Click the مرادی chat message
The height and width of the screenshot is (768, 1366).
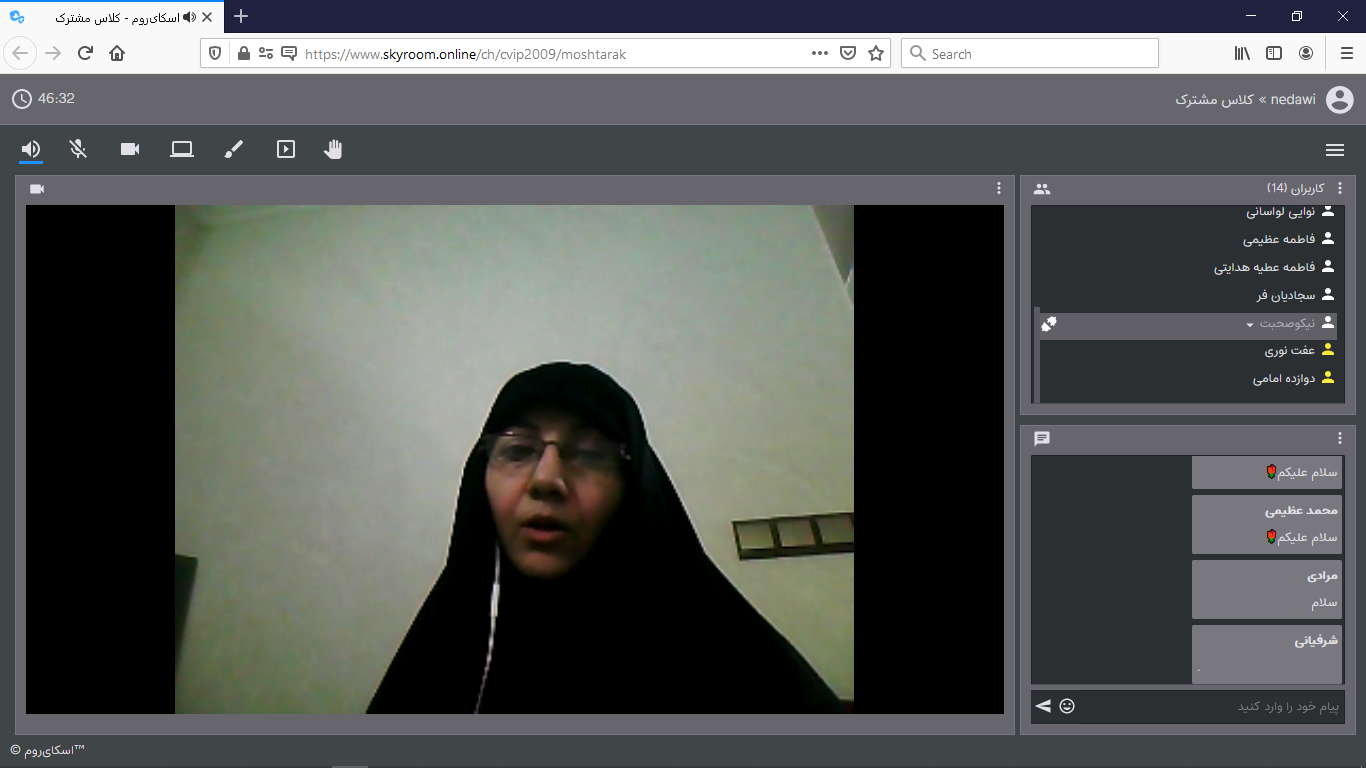1267,589
